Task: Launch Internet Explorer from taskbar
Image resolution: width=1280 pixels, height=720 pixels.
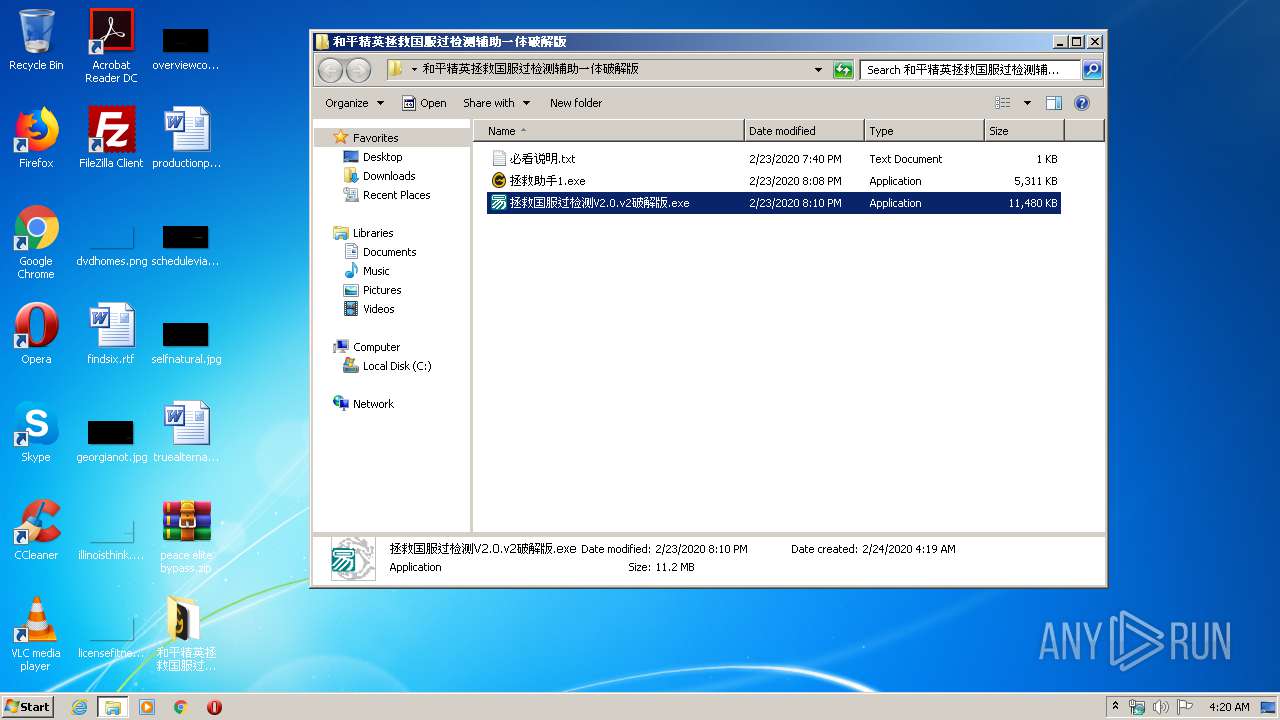Action: click(x=80, y=707)
